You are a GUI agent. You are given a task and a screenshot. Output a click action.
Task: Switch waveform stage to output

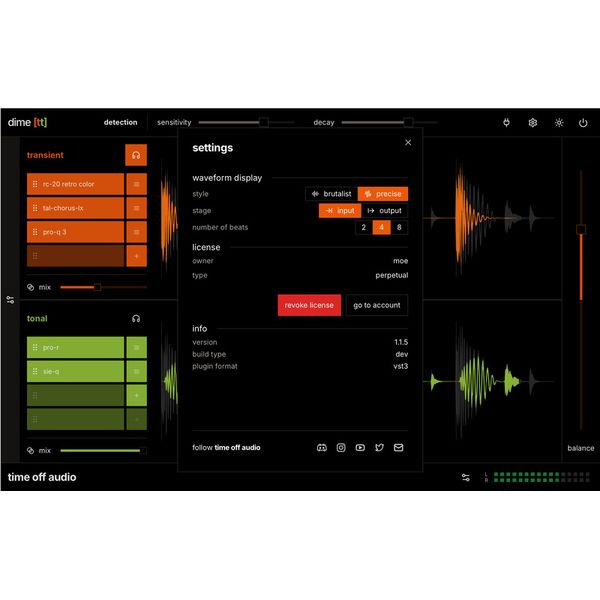(384, 211)
